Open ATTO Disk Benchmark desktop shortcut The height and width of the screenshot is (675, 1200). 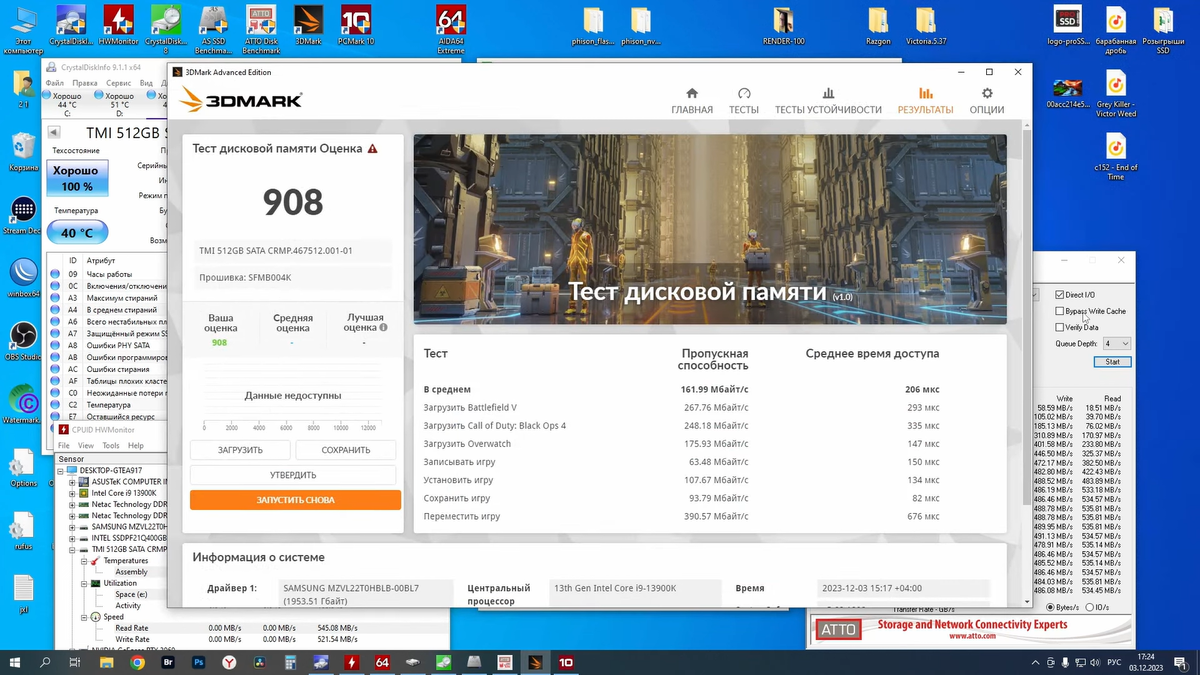pos(261,28)
